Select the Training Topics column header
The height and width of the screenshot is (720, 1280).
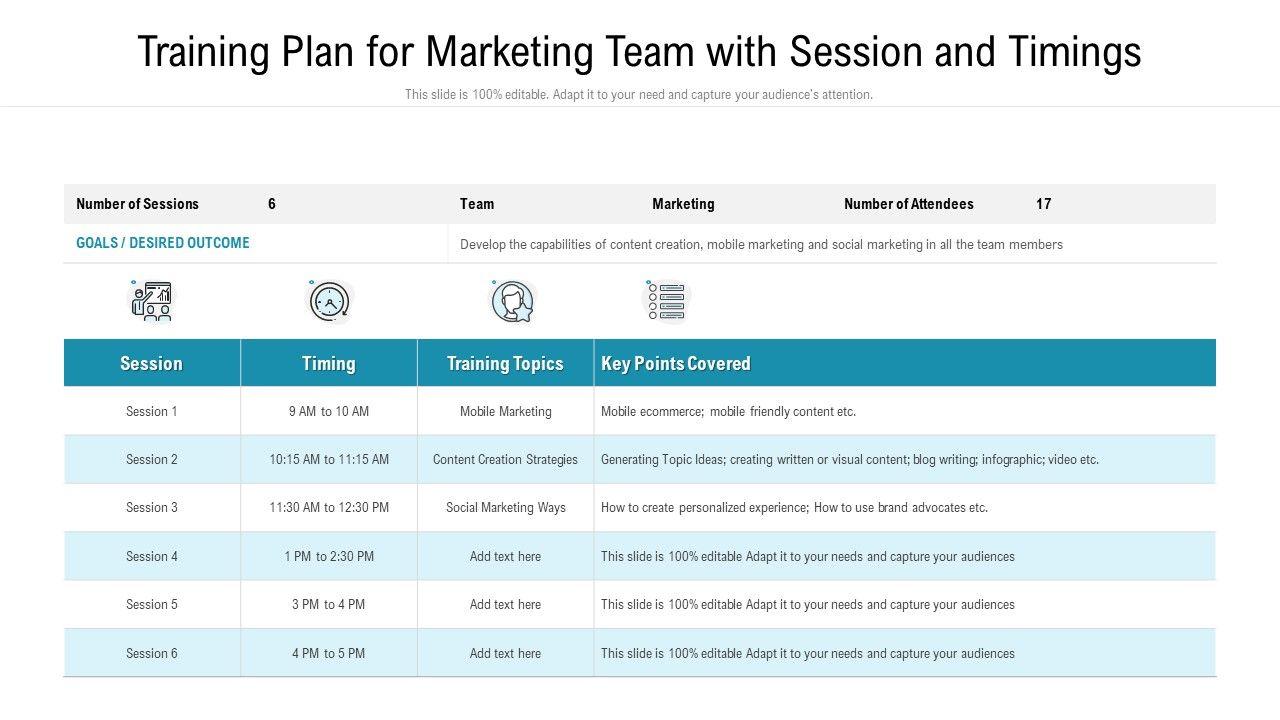[x=505, y=363]
